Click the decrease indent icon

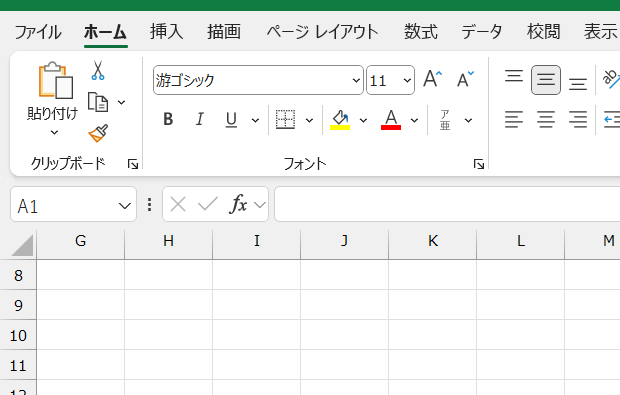612,119
